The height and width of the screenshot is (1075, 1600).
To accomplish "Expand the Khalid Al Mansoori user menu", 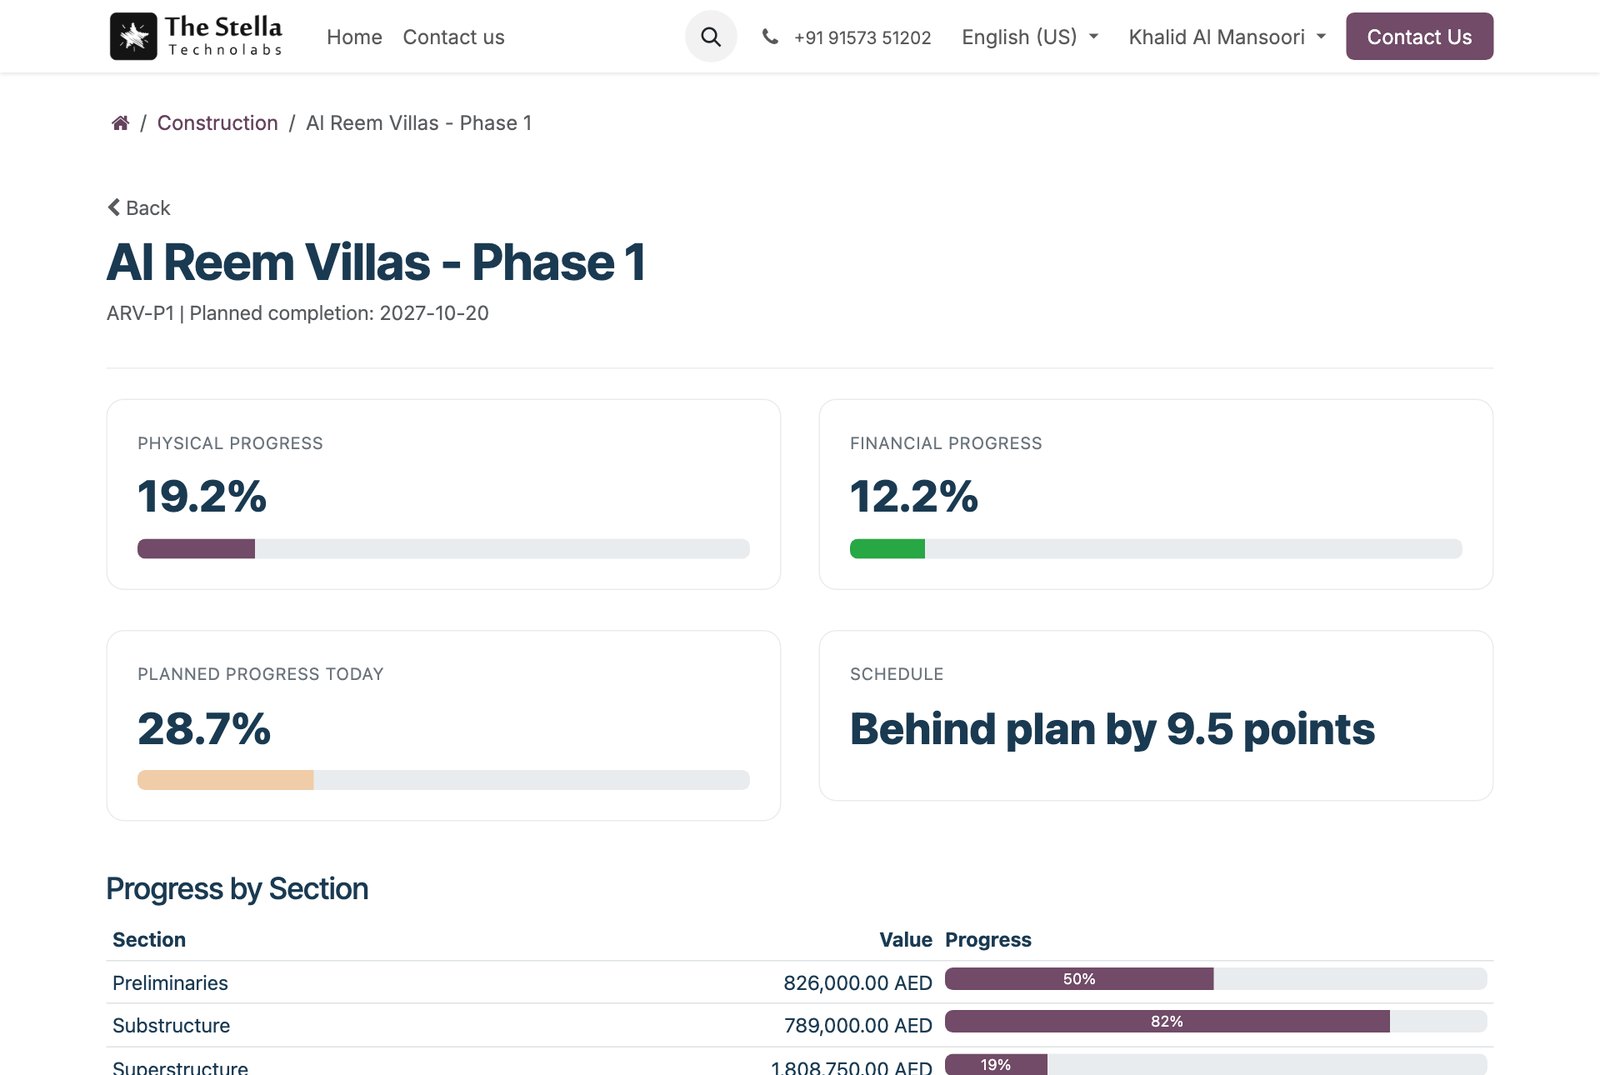I will point(1227,37).
